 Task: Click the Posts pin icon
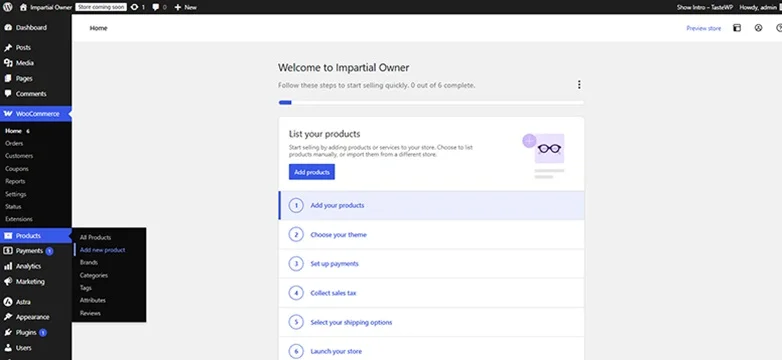tap(7, 48)
